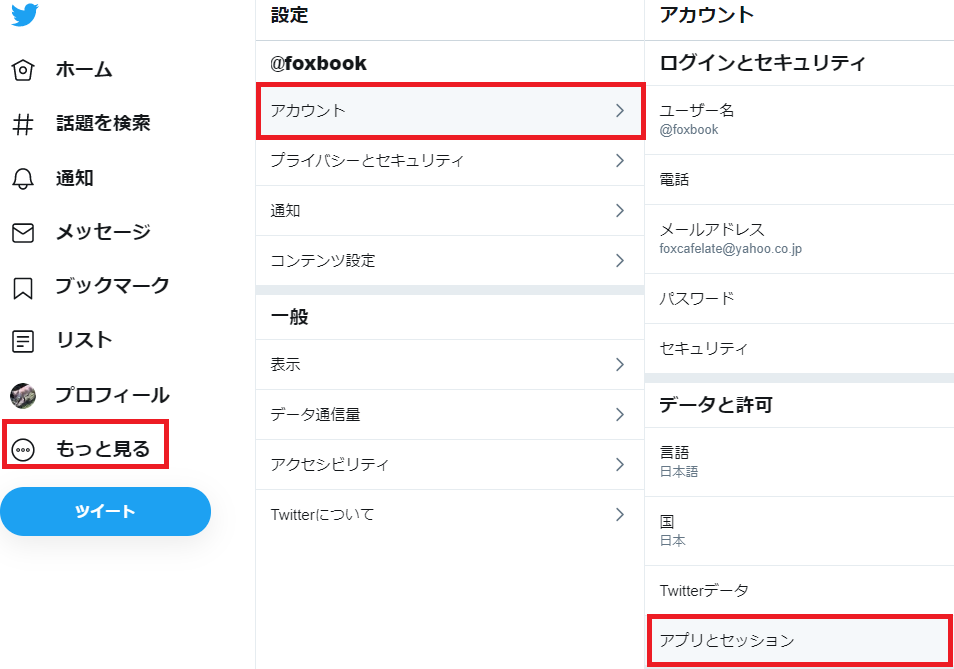Click the 日本 country value
Screen dimensions: 954x669
pyautogui.click(x=672, y=540)
